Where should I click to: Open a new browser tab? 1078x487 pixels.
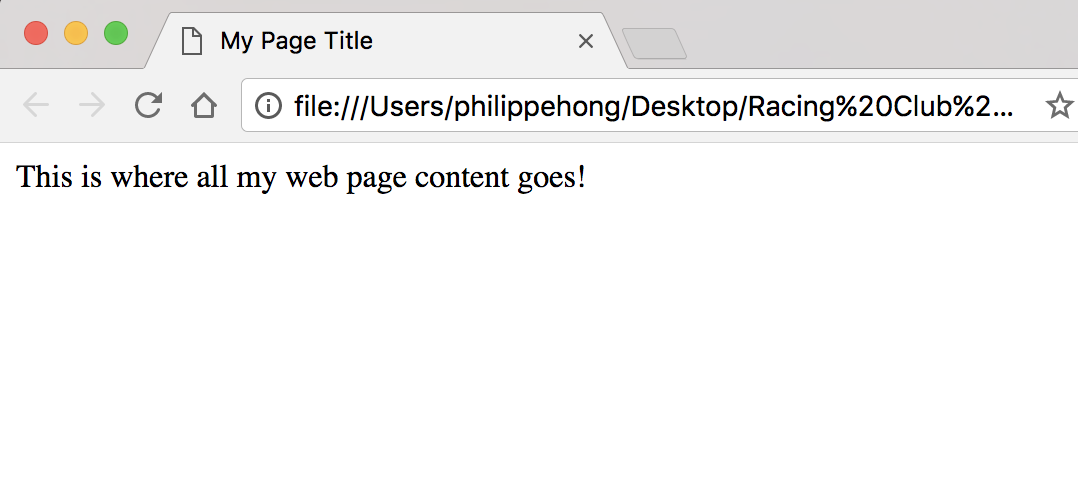click(654, 43)
